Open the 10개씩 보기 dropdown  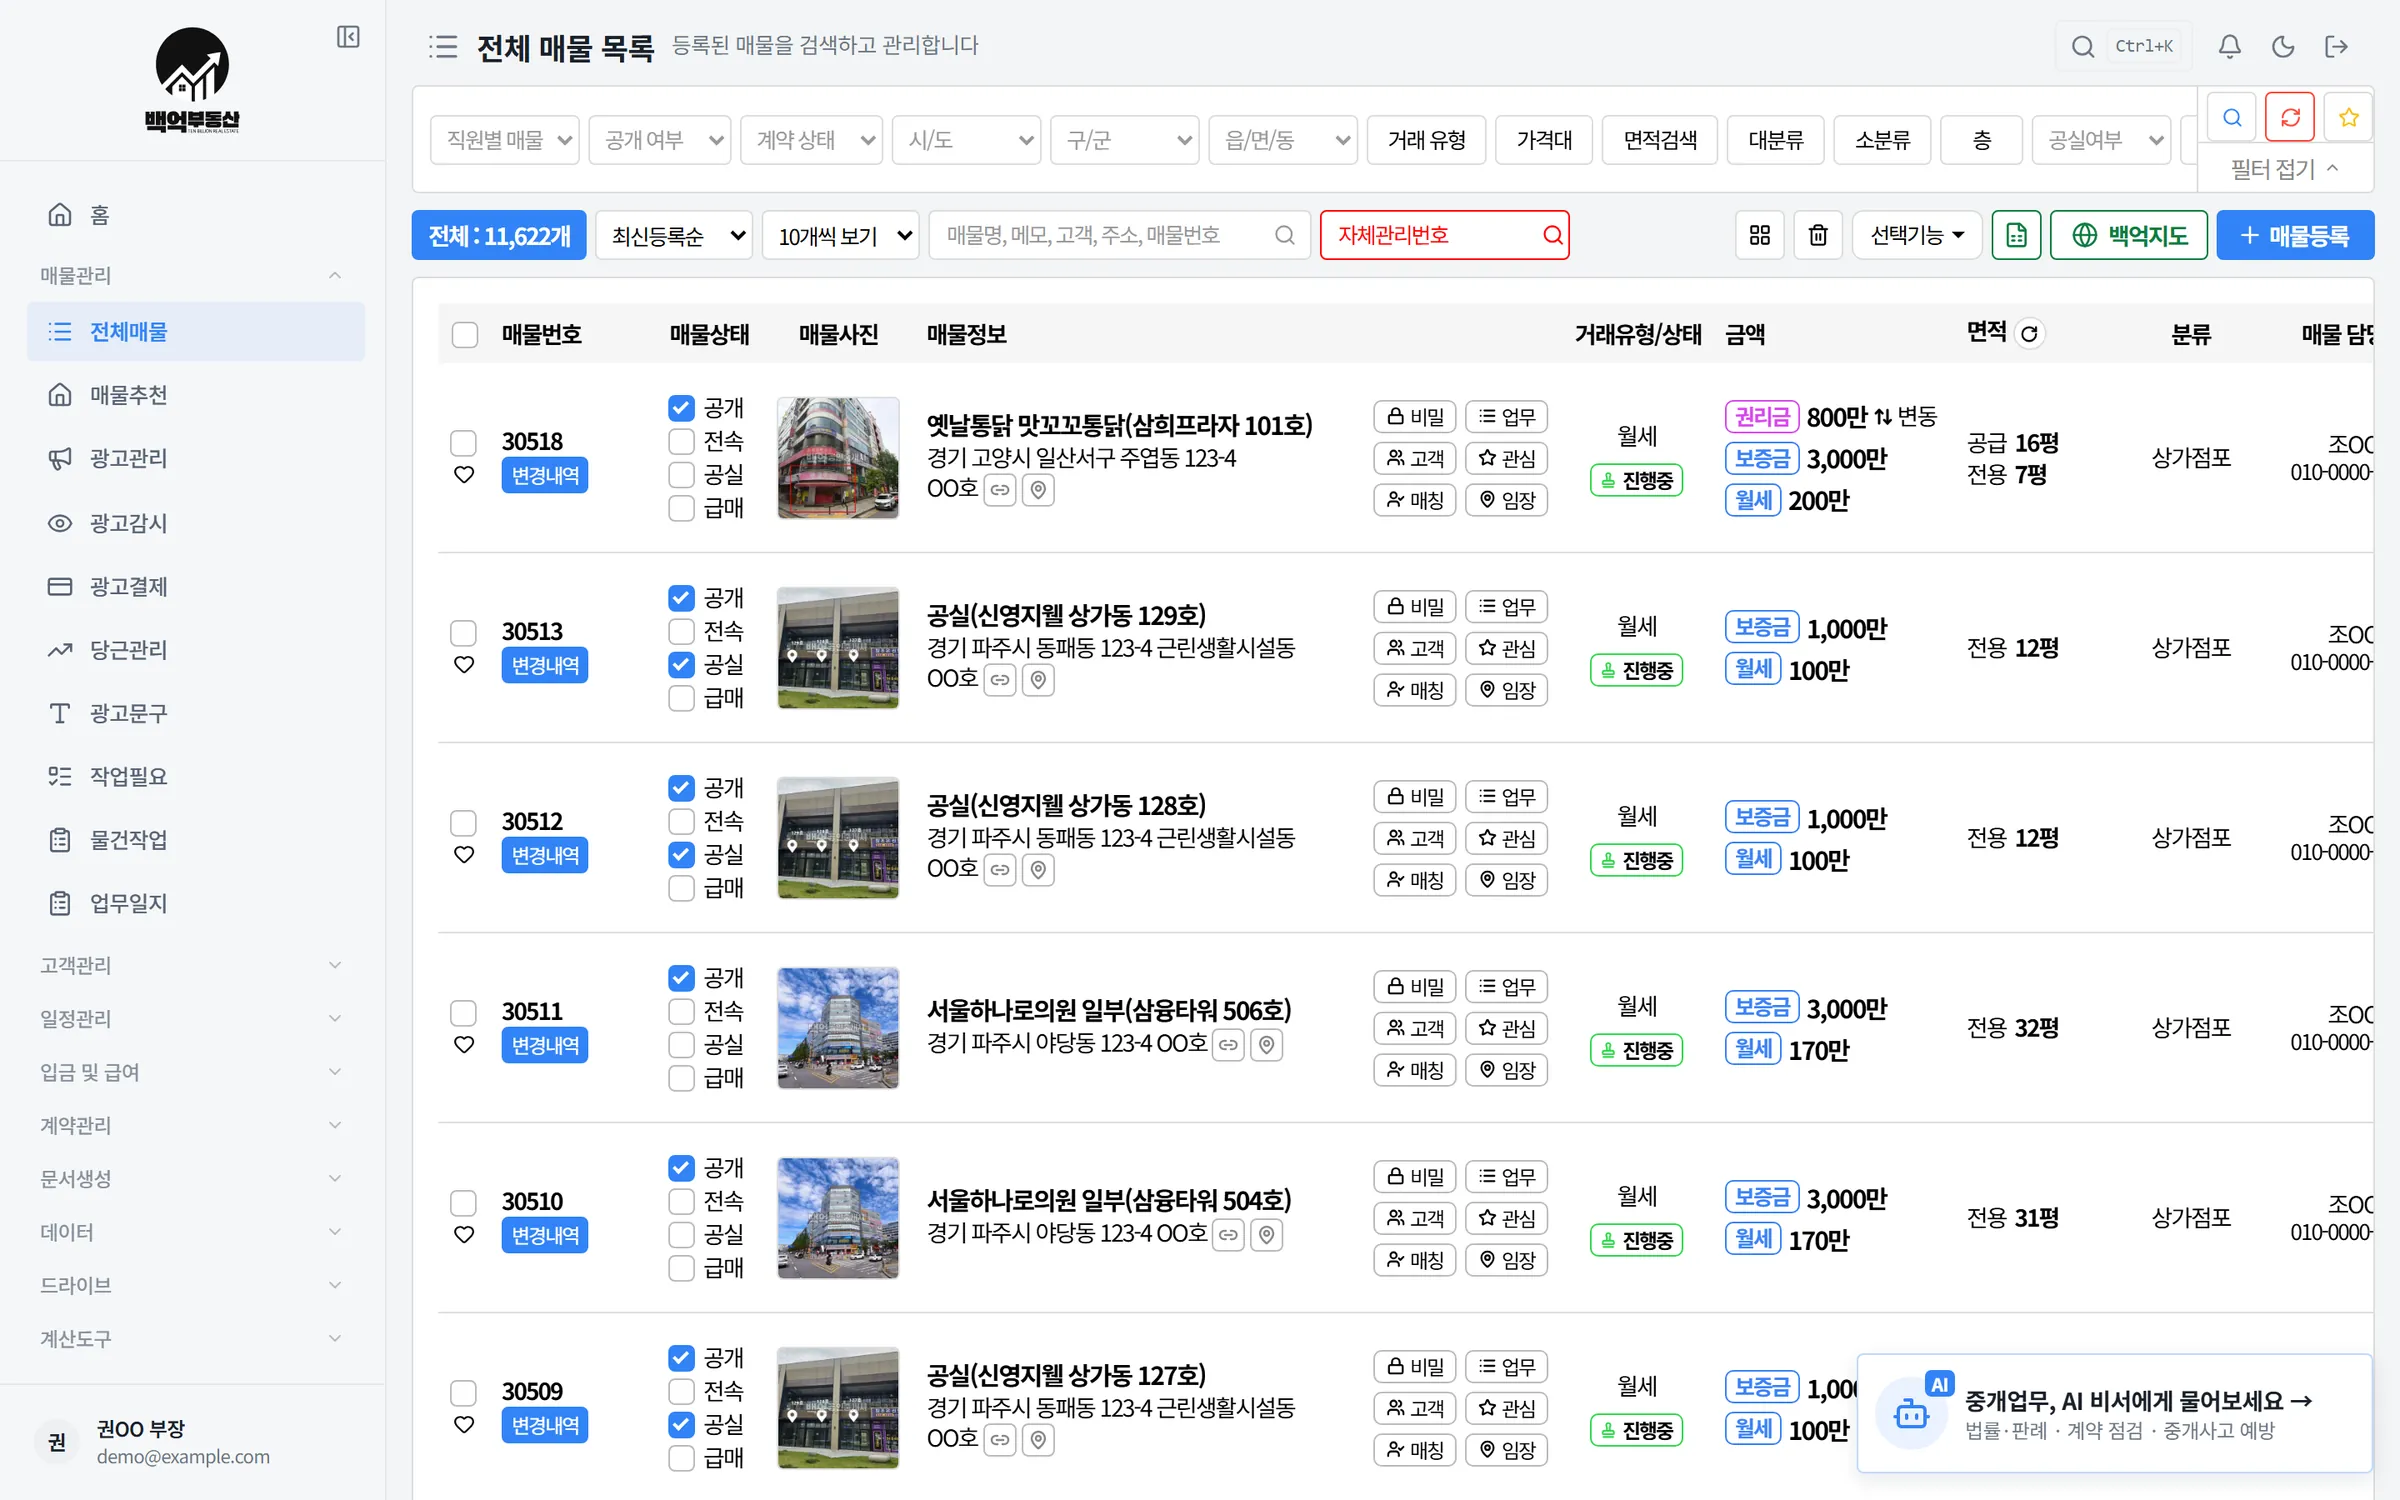[840, 235]
